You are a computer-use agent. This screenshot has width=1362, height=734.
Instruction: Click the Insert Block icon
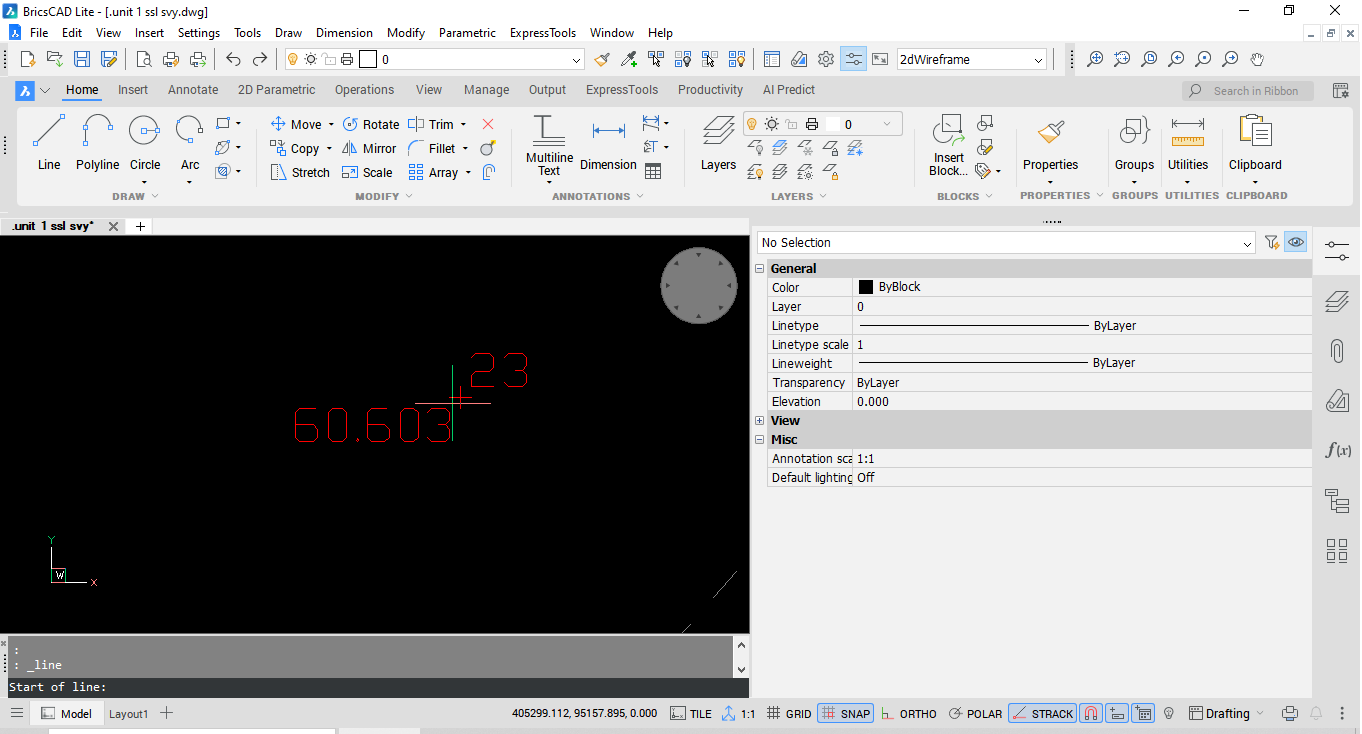(948, 145)
